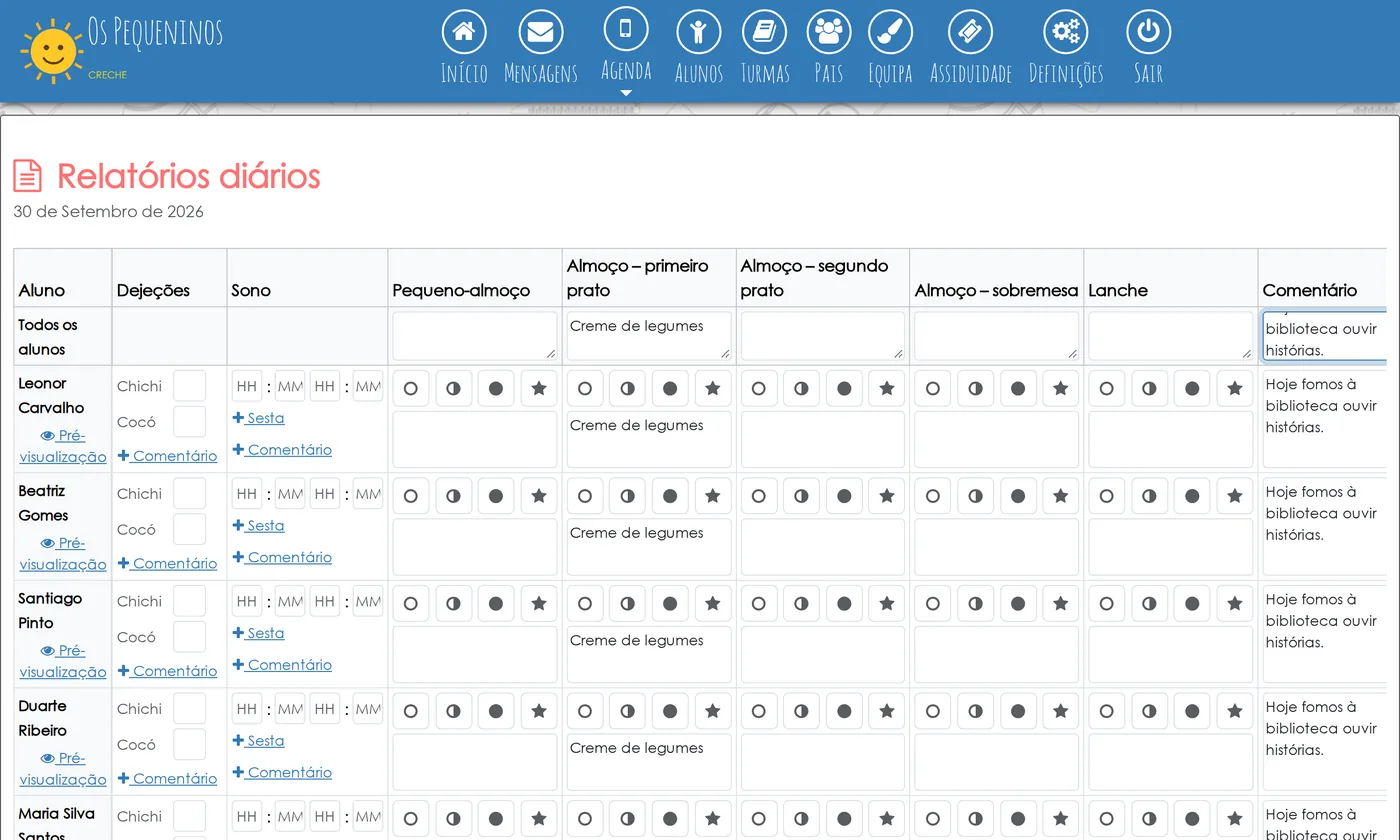Click Todos os alunos Pequeno-almoço text area
Viewport: 1400px width, 840px height.
coord(475,336)
